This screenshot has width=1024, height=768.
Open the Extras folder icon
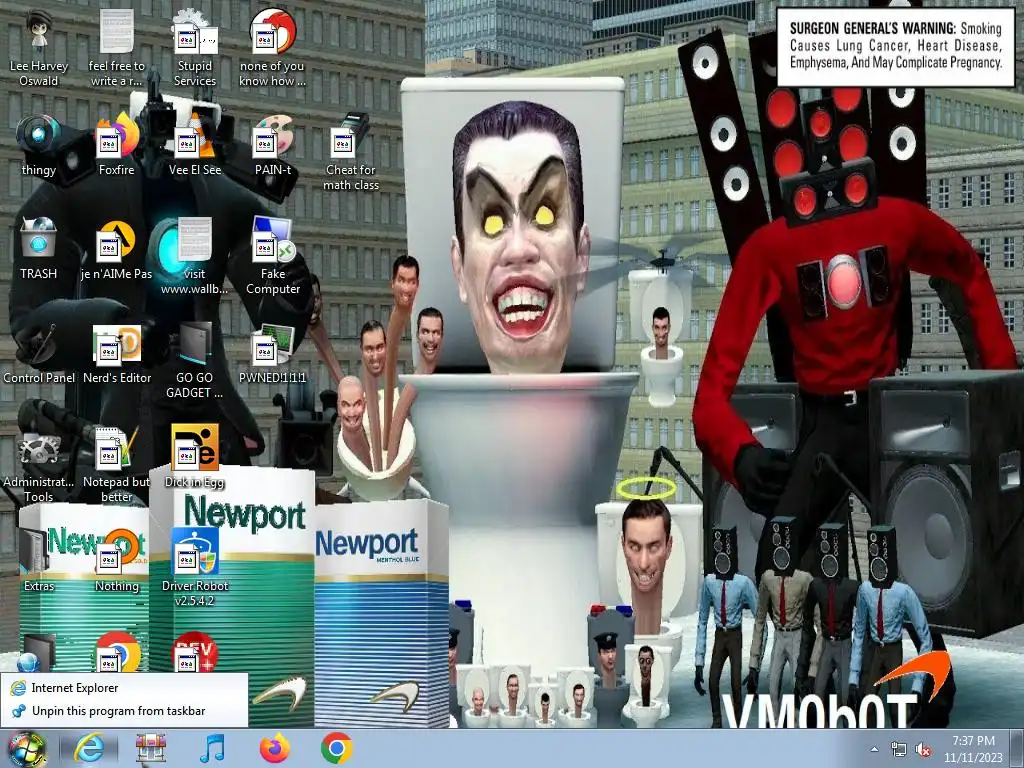pos(39,560)
